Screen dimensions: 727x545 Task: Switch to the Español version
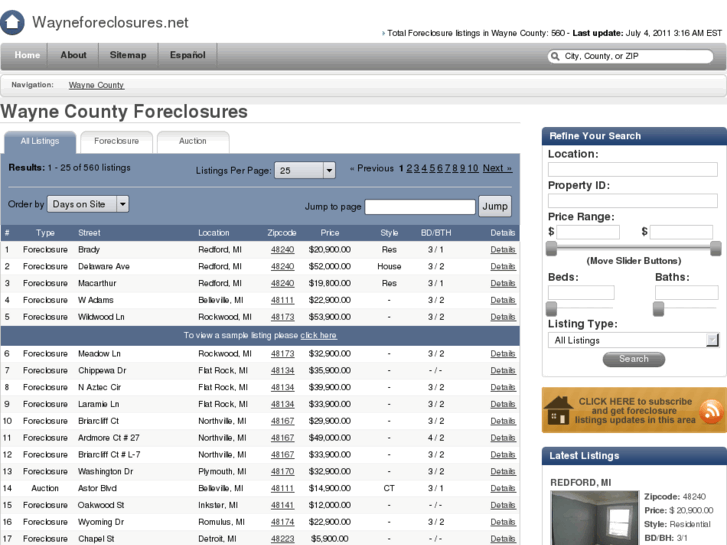(187, 55)
